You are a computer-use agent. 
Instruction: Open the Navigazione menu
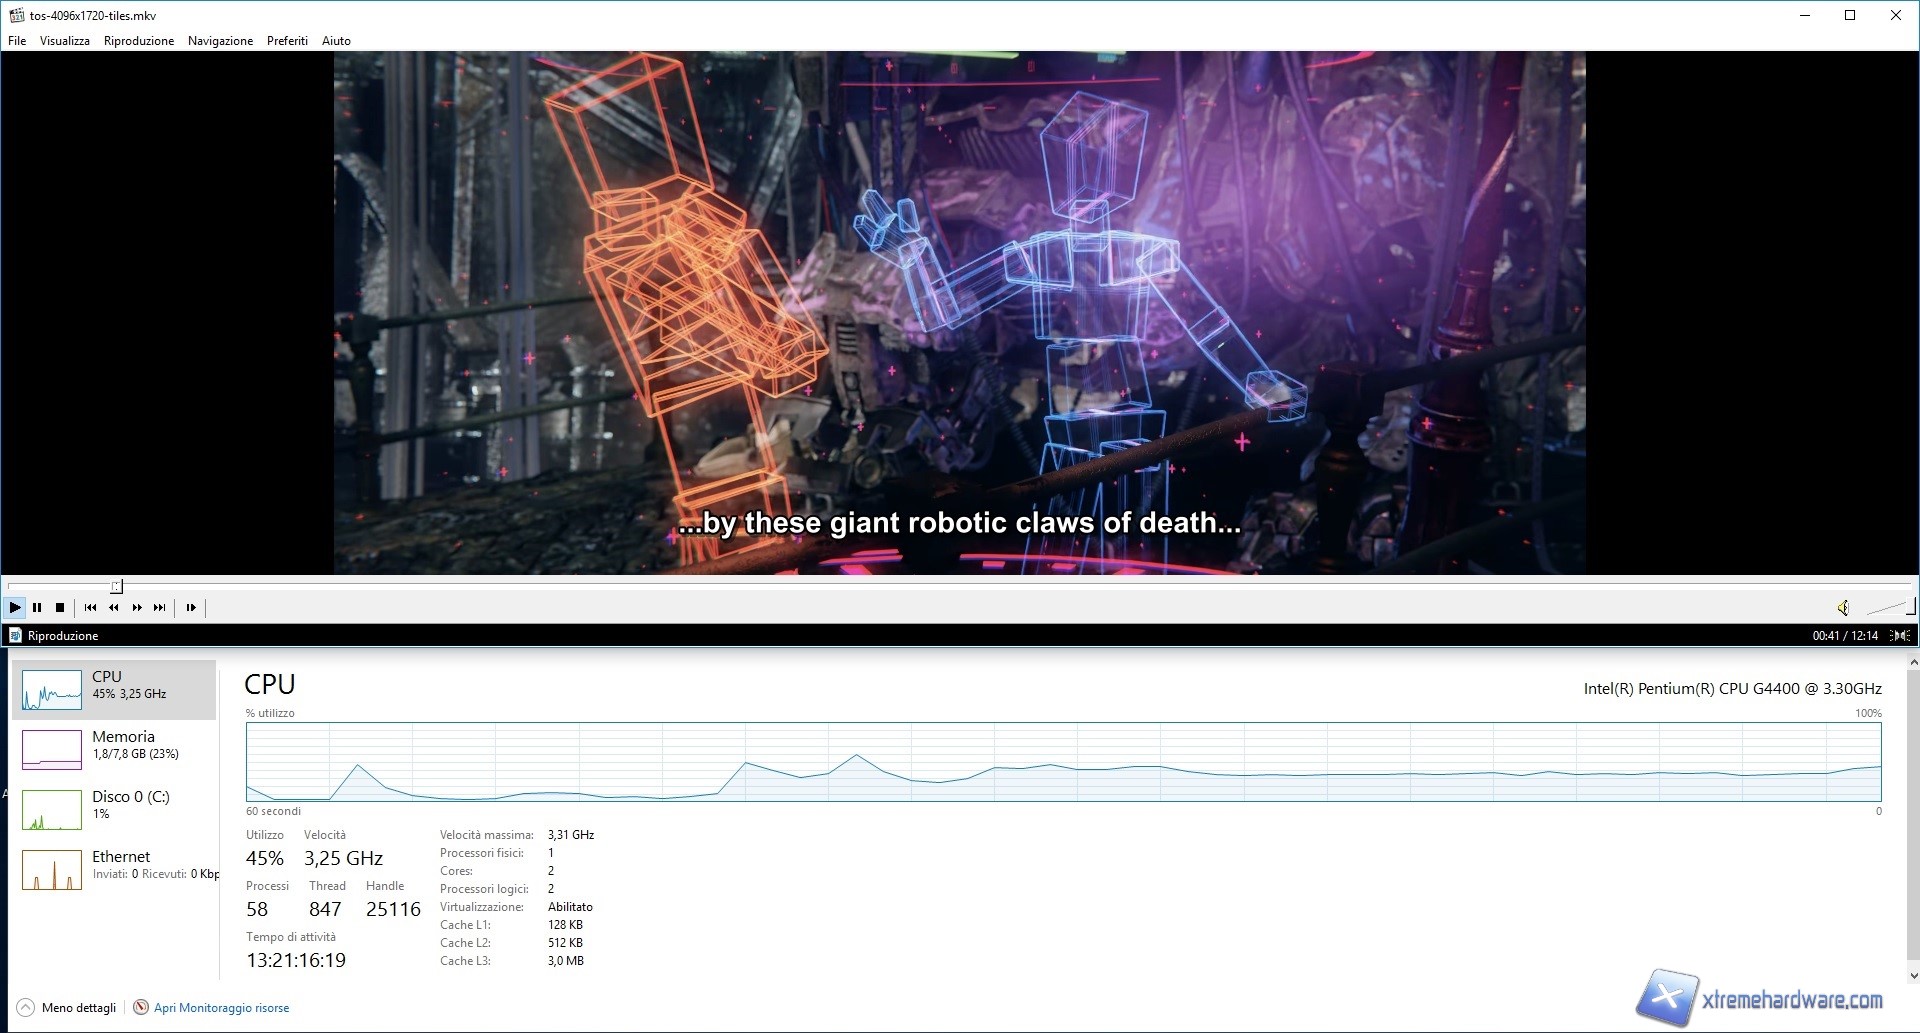[x=220, y=41]
